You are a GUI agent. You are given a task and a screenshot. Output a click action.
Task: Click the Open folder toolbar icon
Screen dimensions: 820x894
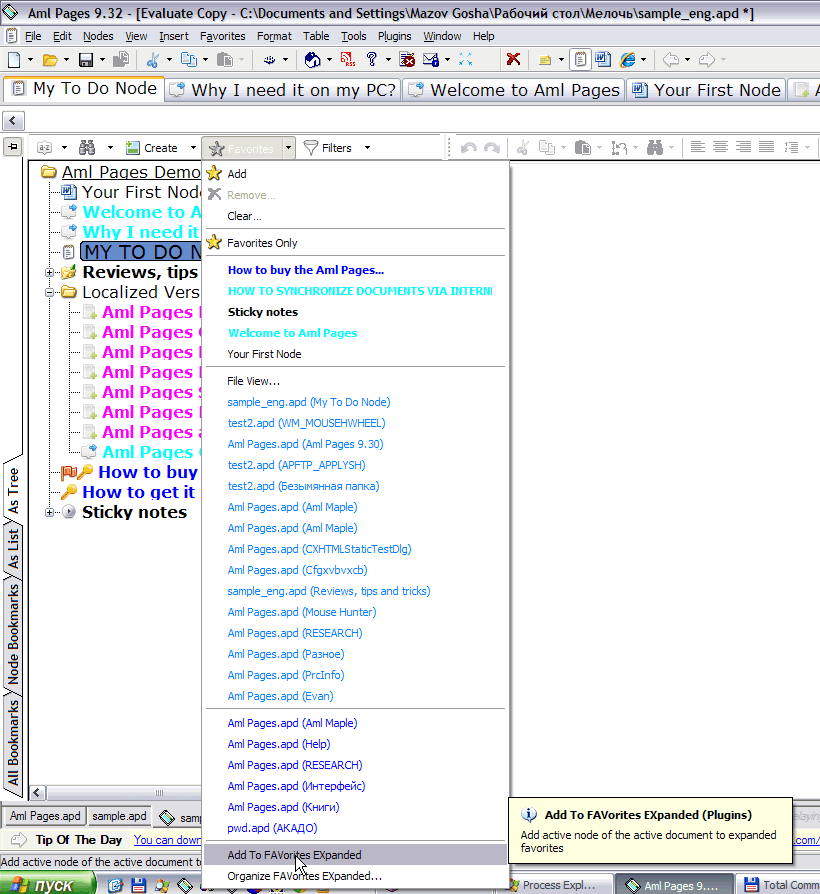(x=50, y=59)
